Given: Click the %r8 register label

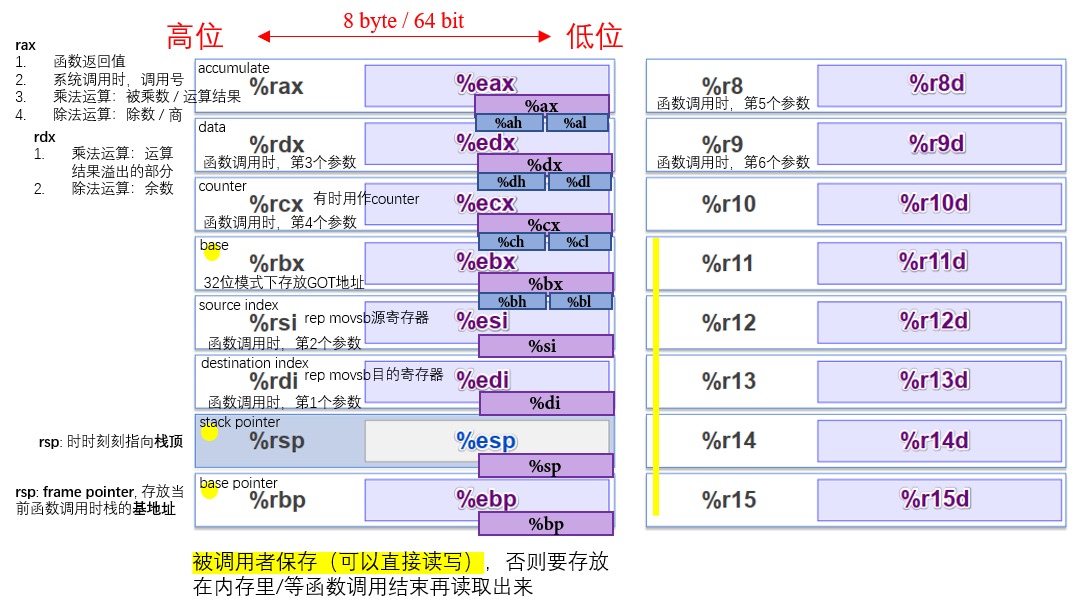Looking at the screenshot, I should [722, 86].
